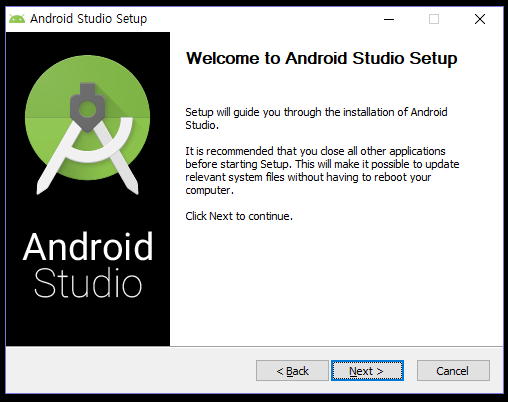Click the Android icon in the title bar
508x402 pixels.
17,19
